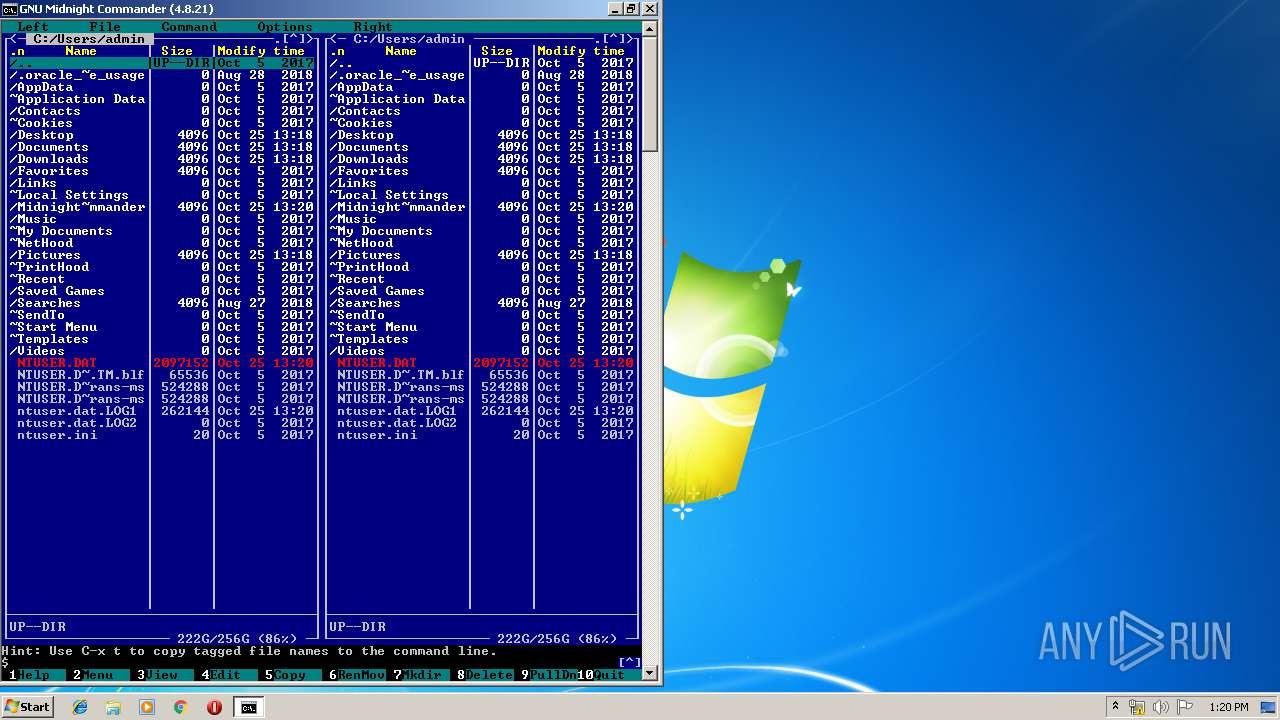
Task: Open Opera browser from taskbar
Action: (214, 707)
